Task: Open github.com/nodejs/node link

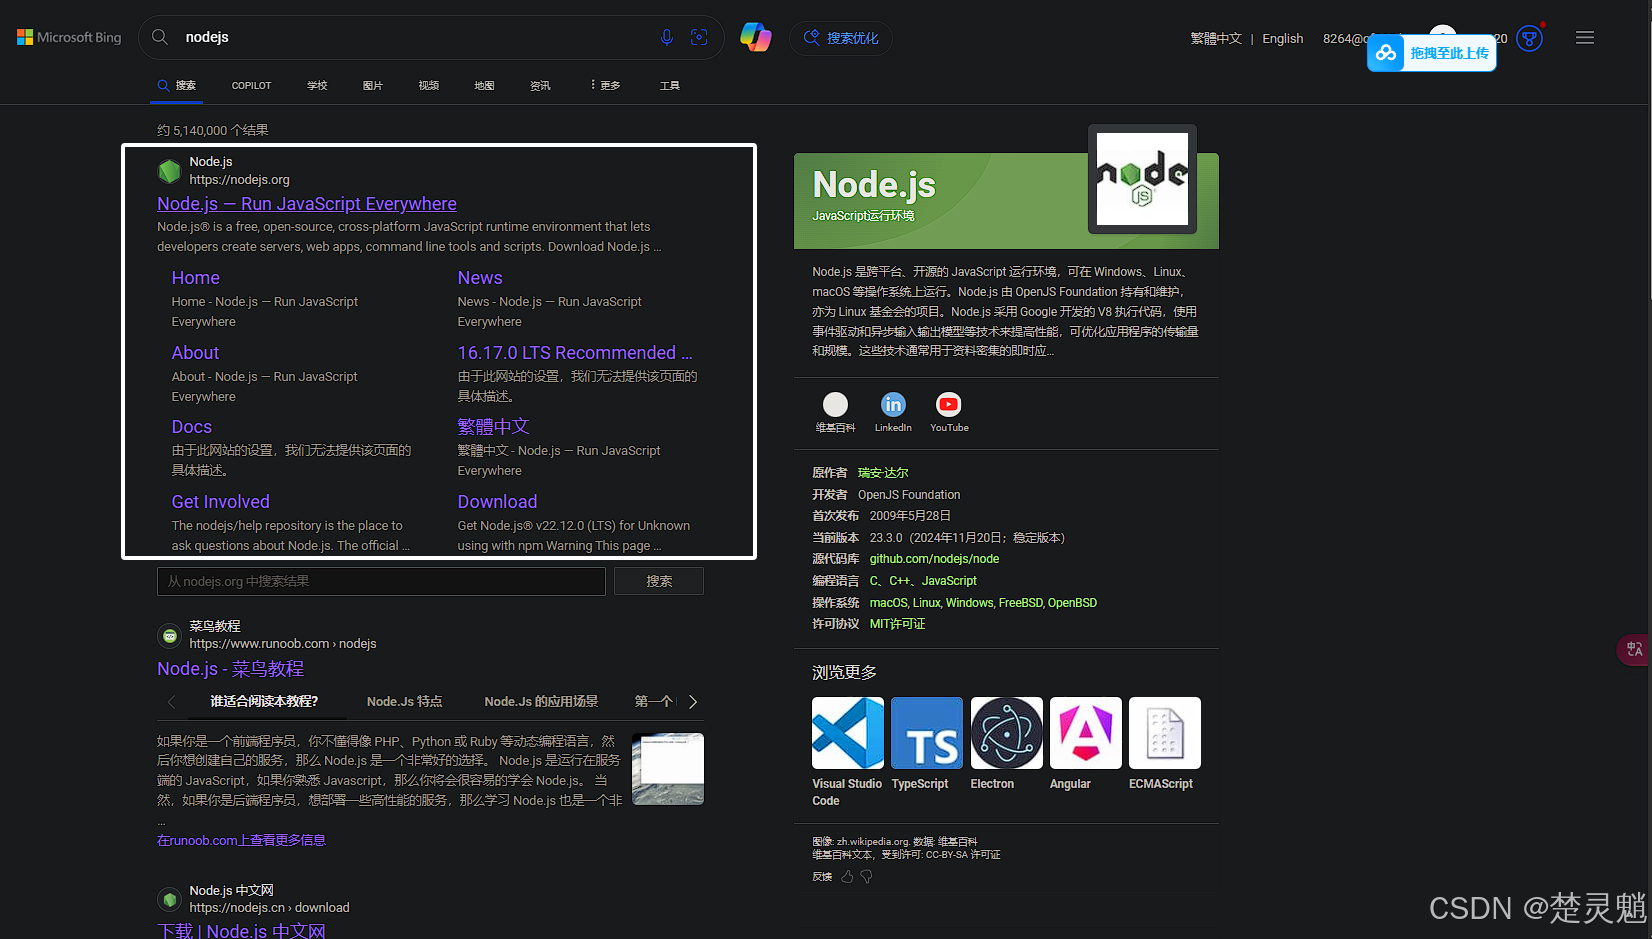Action: tap(934, 559)
